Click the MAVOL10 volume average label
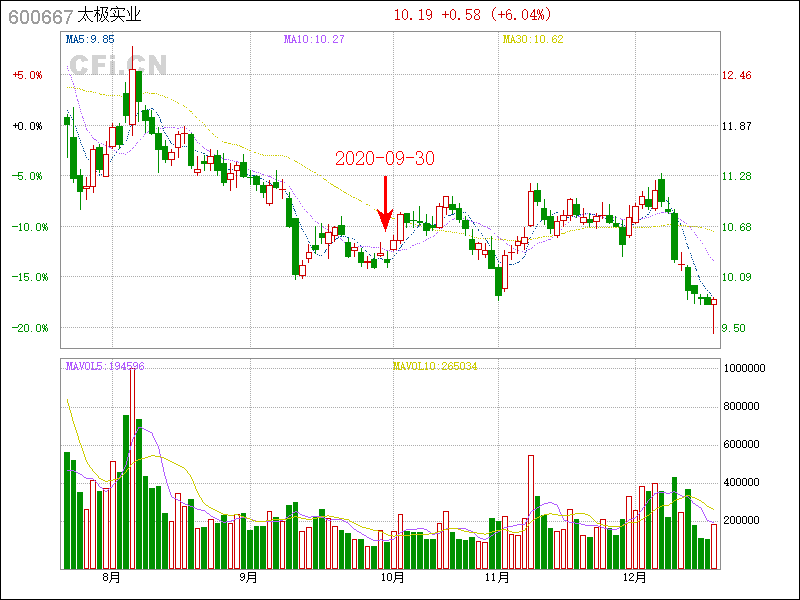The width and height of the screenshot is (800, 600). click(x=435, y=366)
